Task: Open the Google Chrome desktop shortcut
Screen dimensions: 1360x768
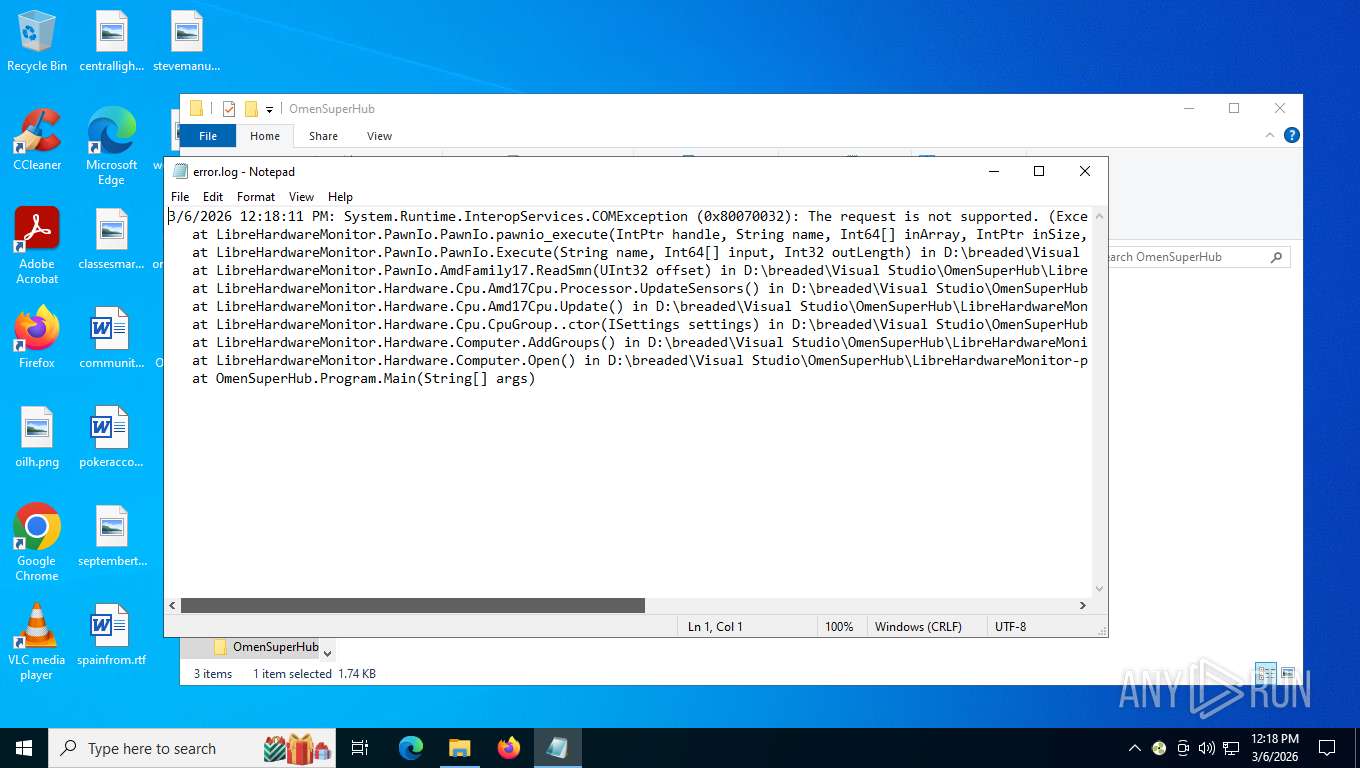Action: 37,543
